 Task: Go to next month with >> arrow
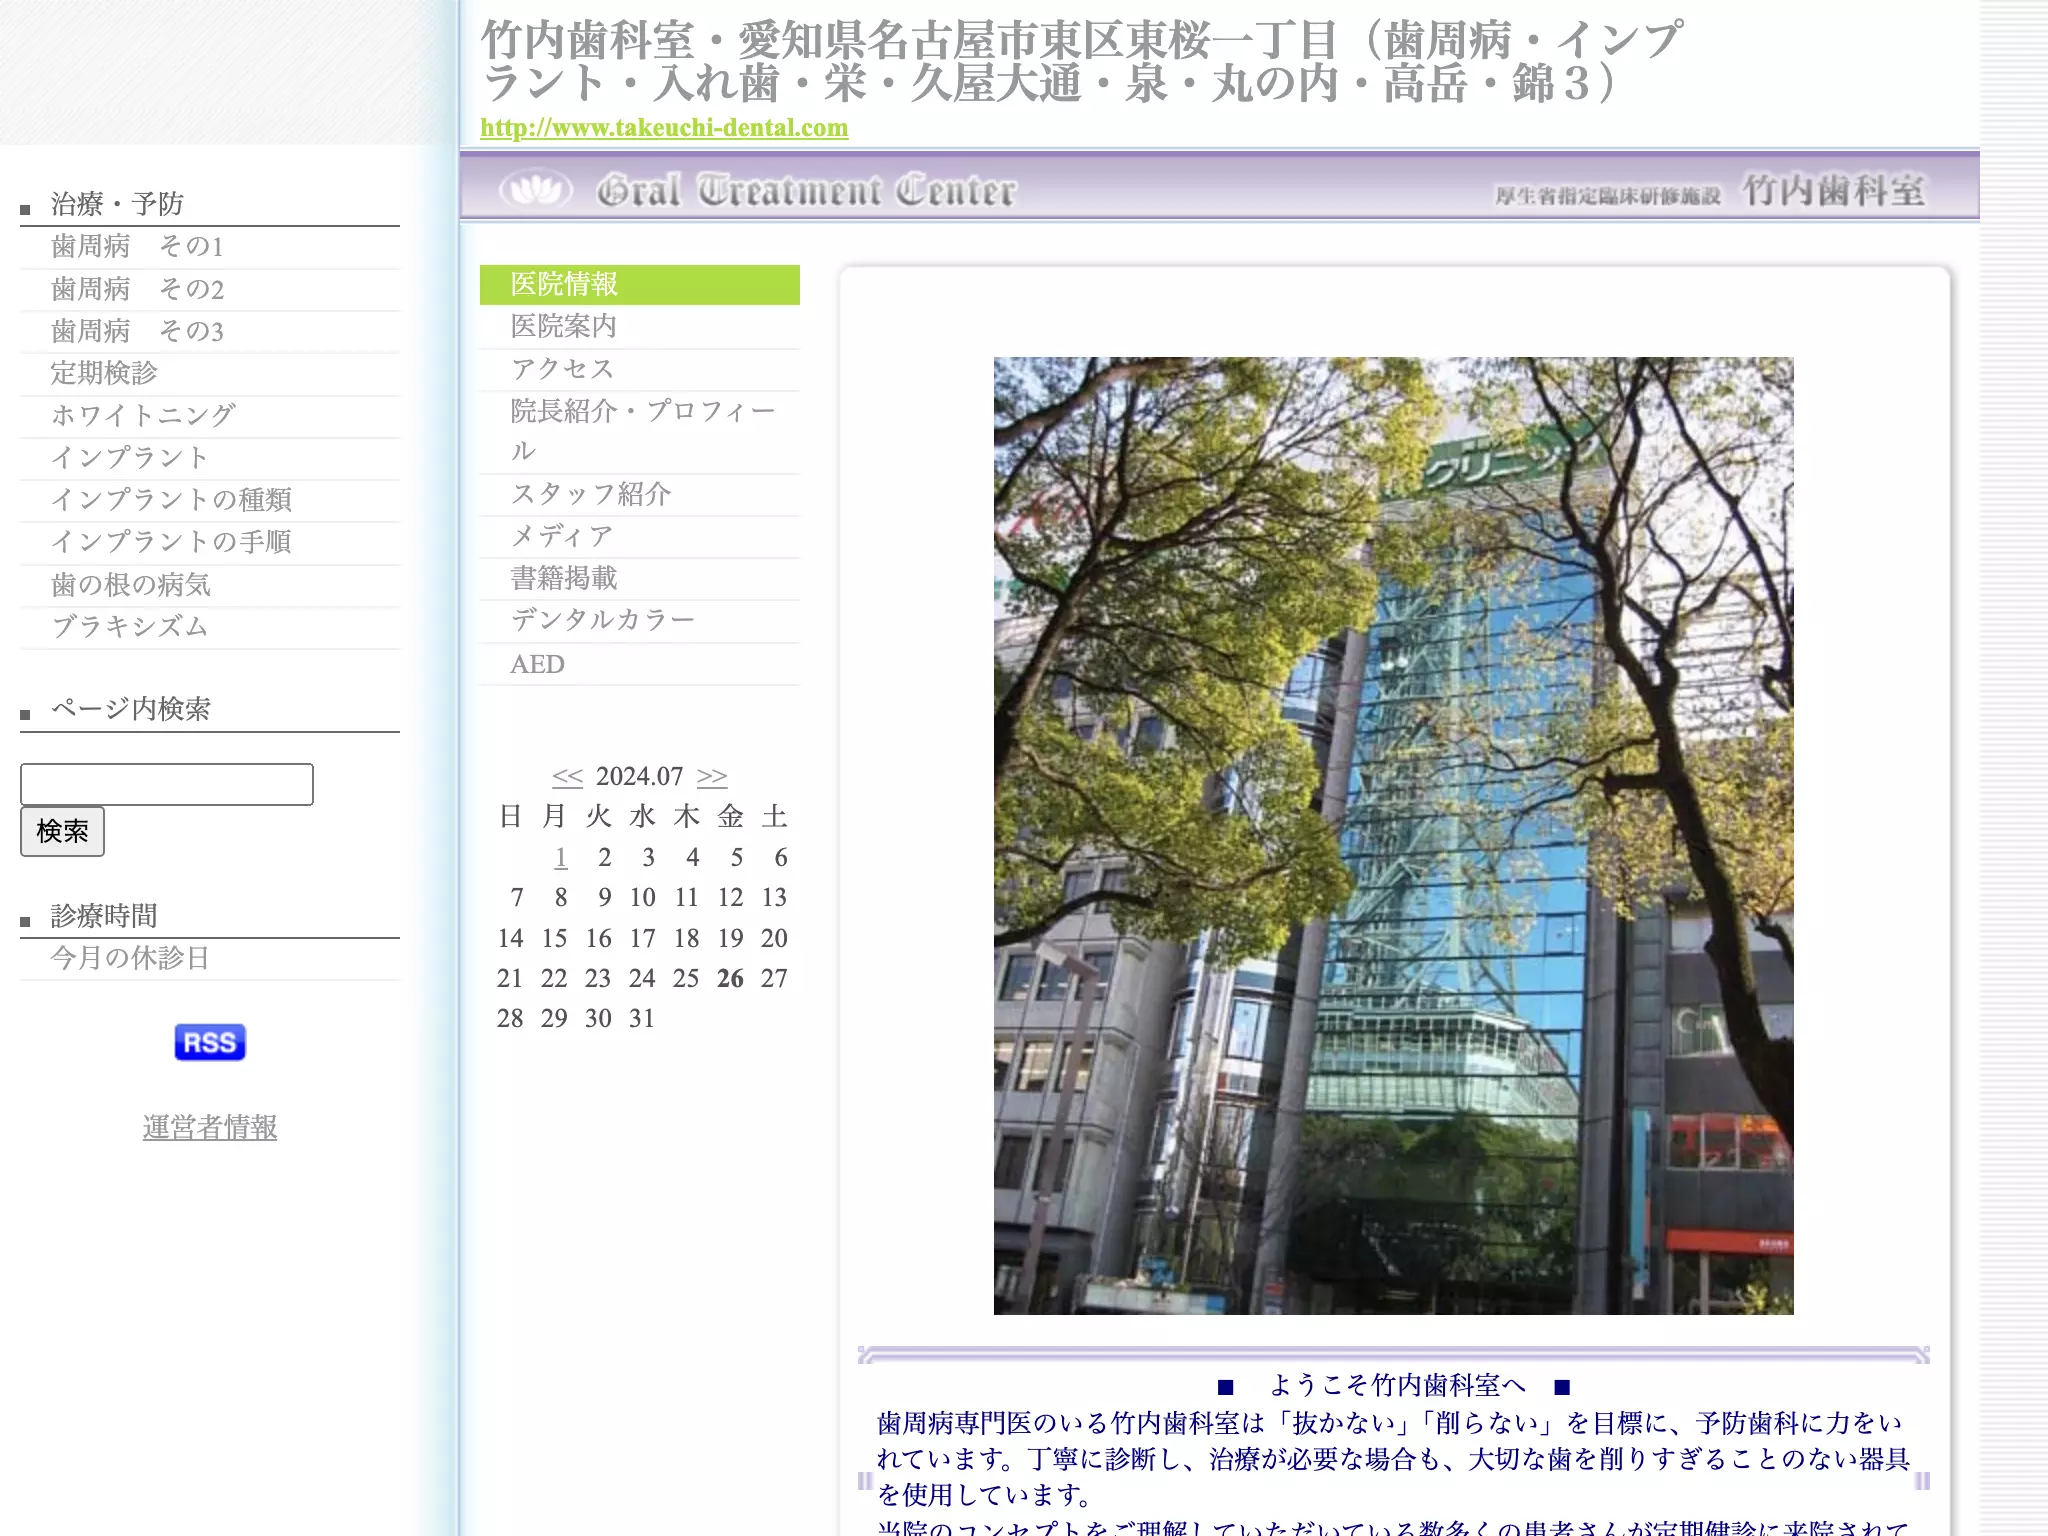click(x=712, y=777)
